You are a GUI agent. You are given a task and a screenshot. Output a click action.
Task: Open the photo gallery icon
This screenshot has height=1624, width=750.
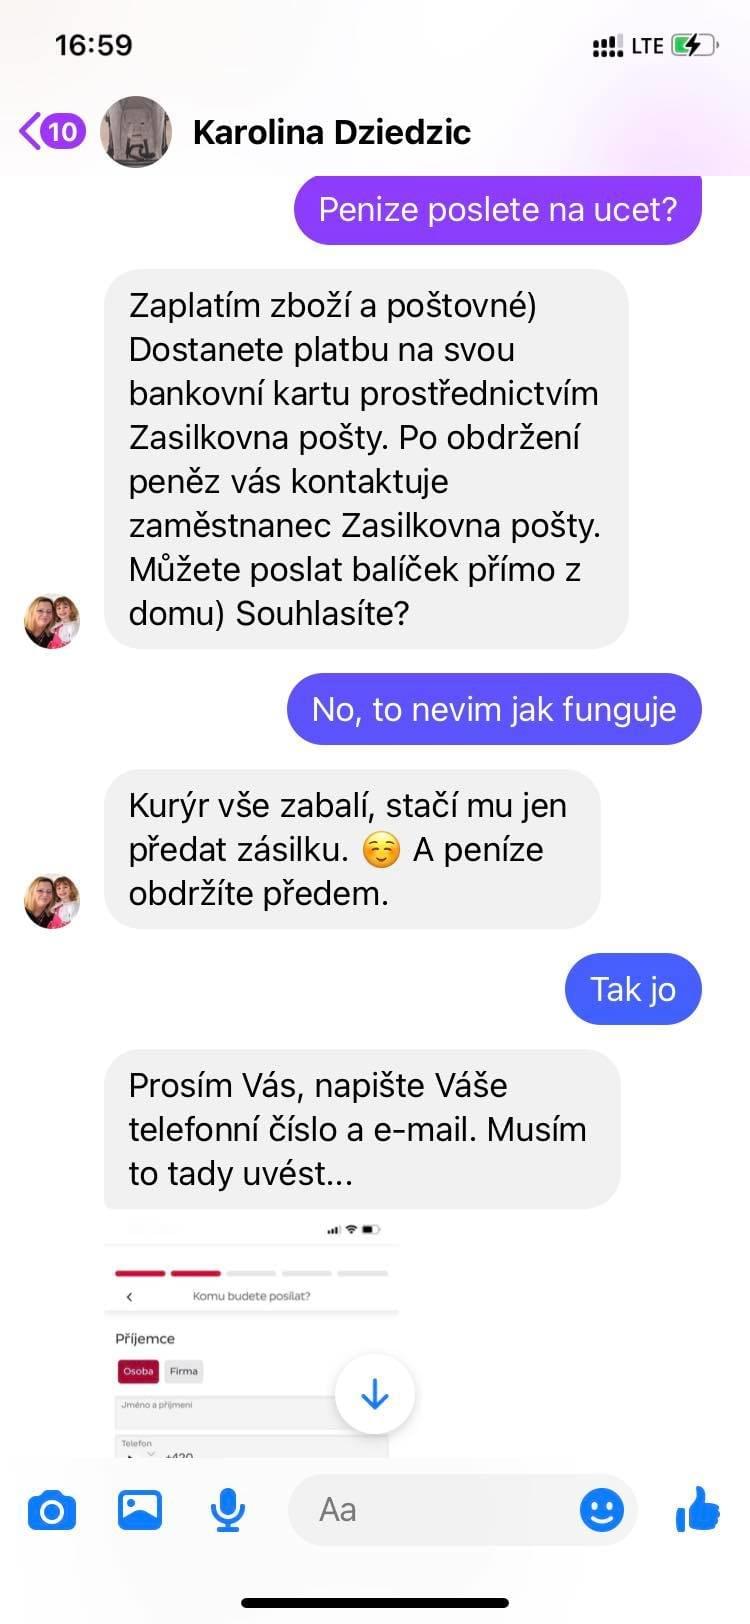140,1509
